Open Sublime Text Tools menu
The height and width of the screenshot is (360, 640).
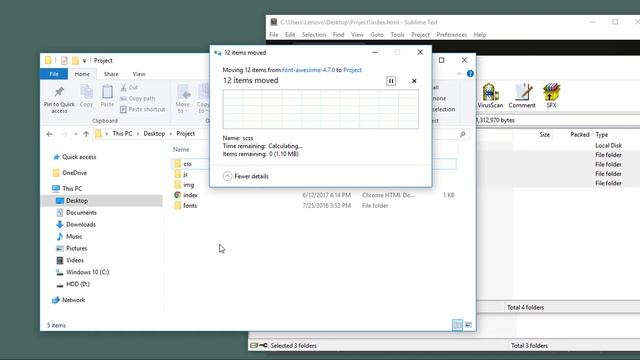397,35
